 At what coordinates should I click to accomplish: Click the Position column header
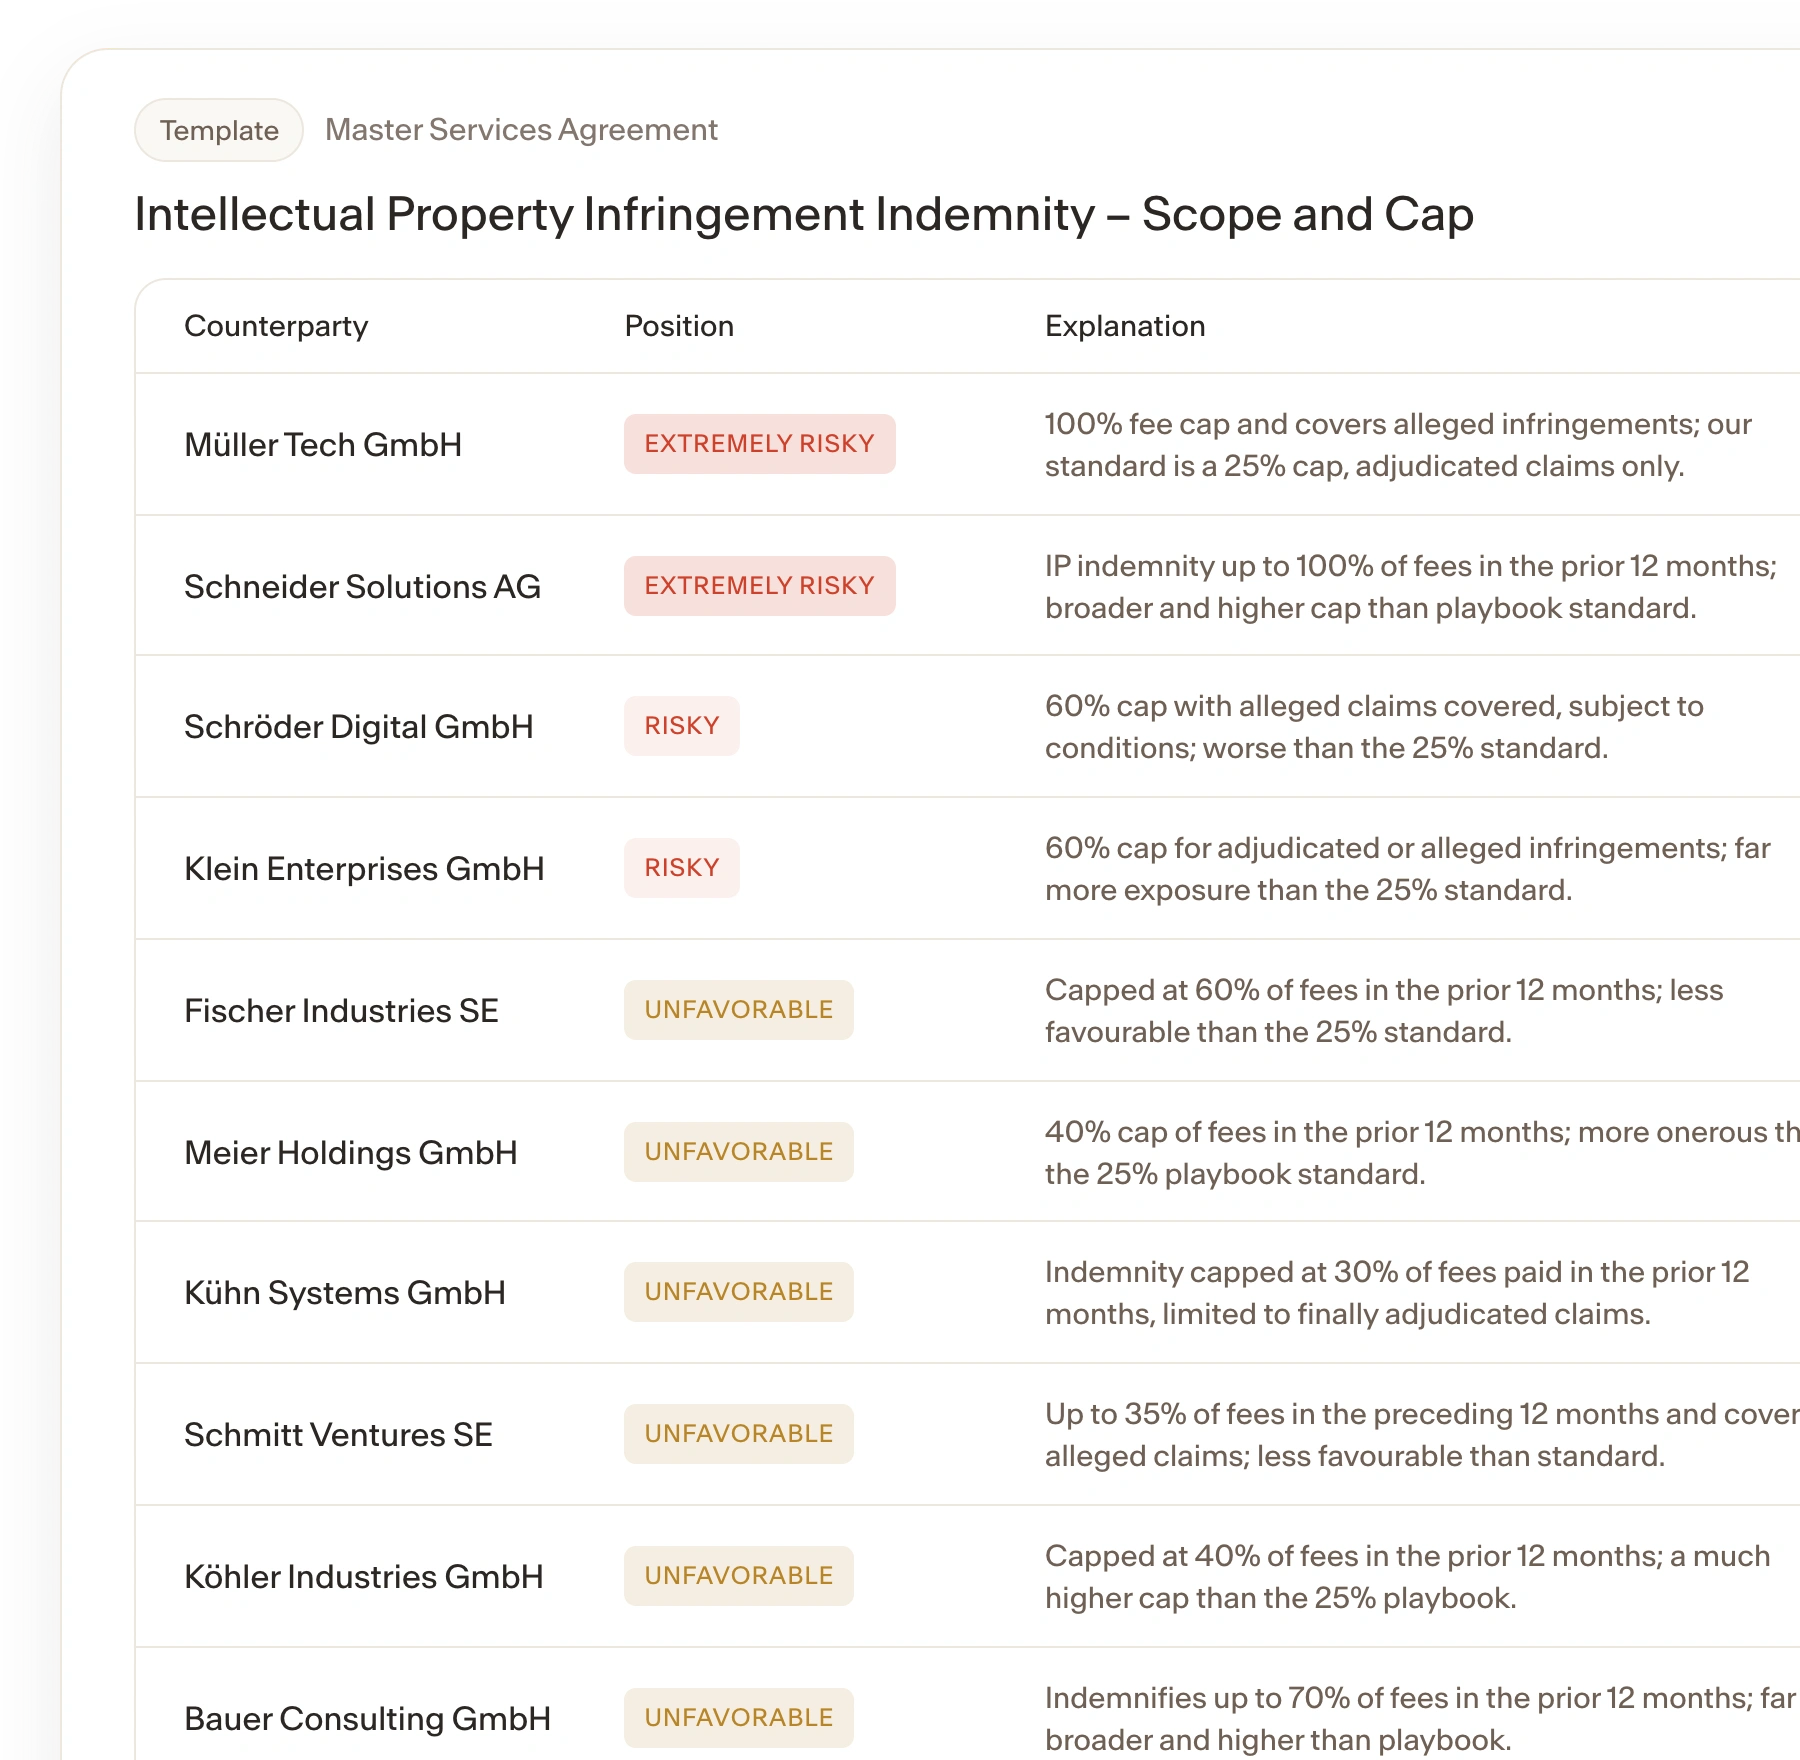pos(679,326)
